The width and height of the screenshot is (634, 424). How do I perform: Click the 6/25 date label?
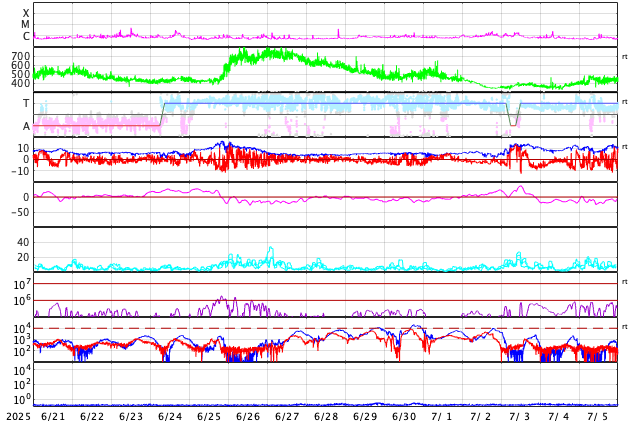pos(209,417)
